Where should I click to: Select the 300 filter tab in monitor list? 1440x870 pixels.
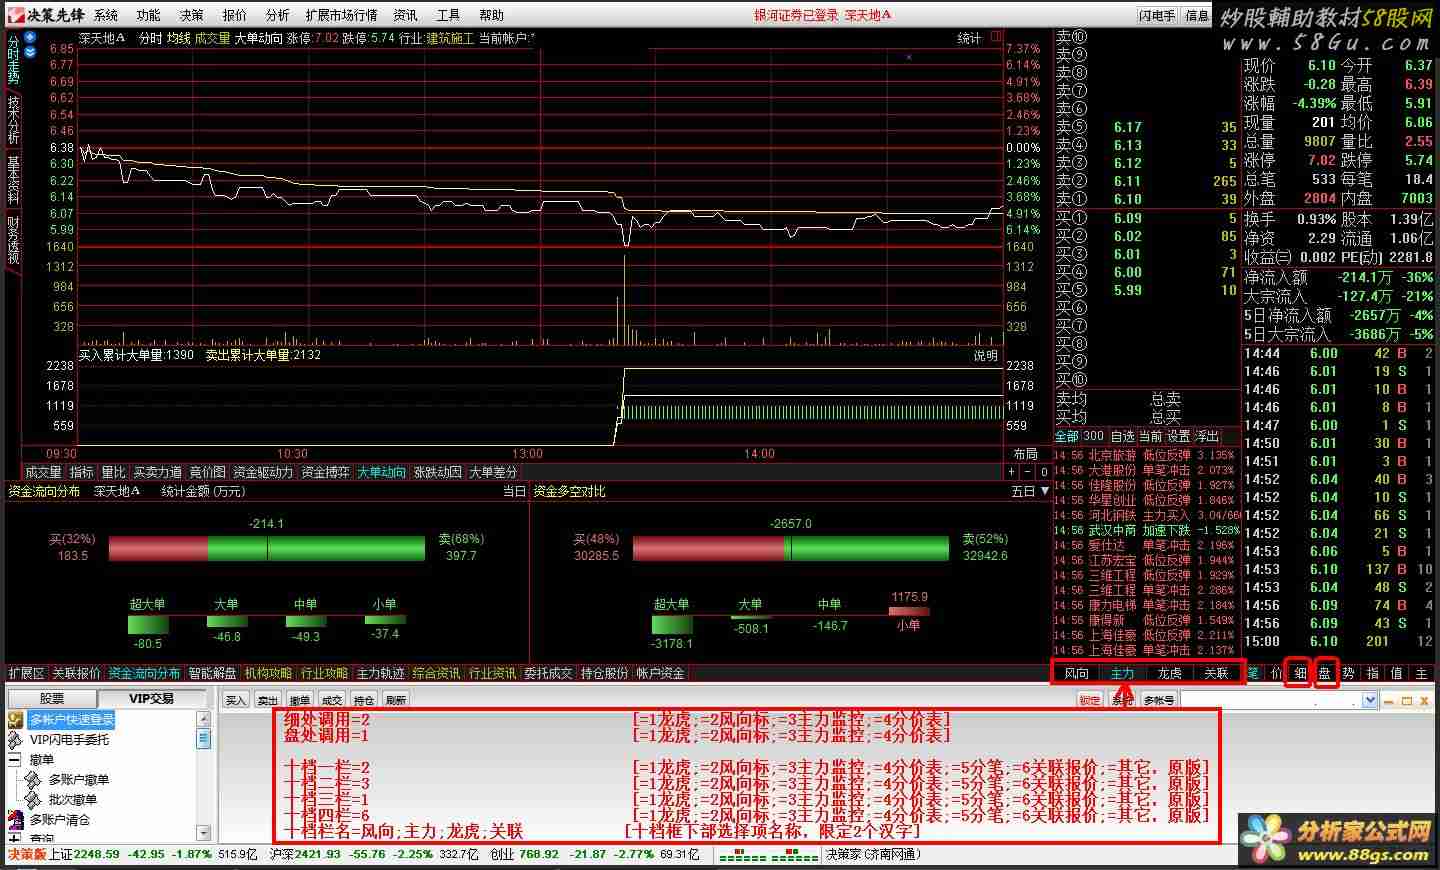click(x=1093, y=436)
